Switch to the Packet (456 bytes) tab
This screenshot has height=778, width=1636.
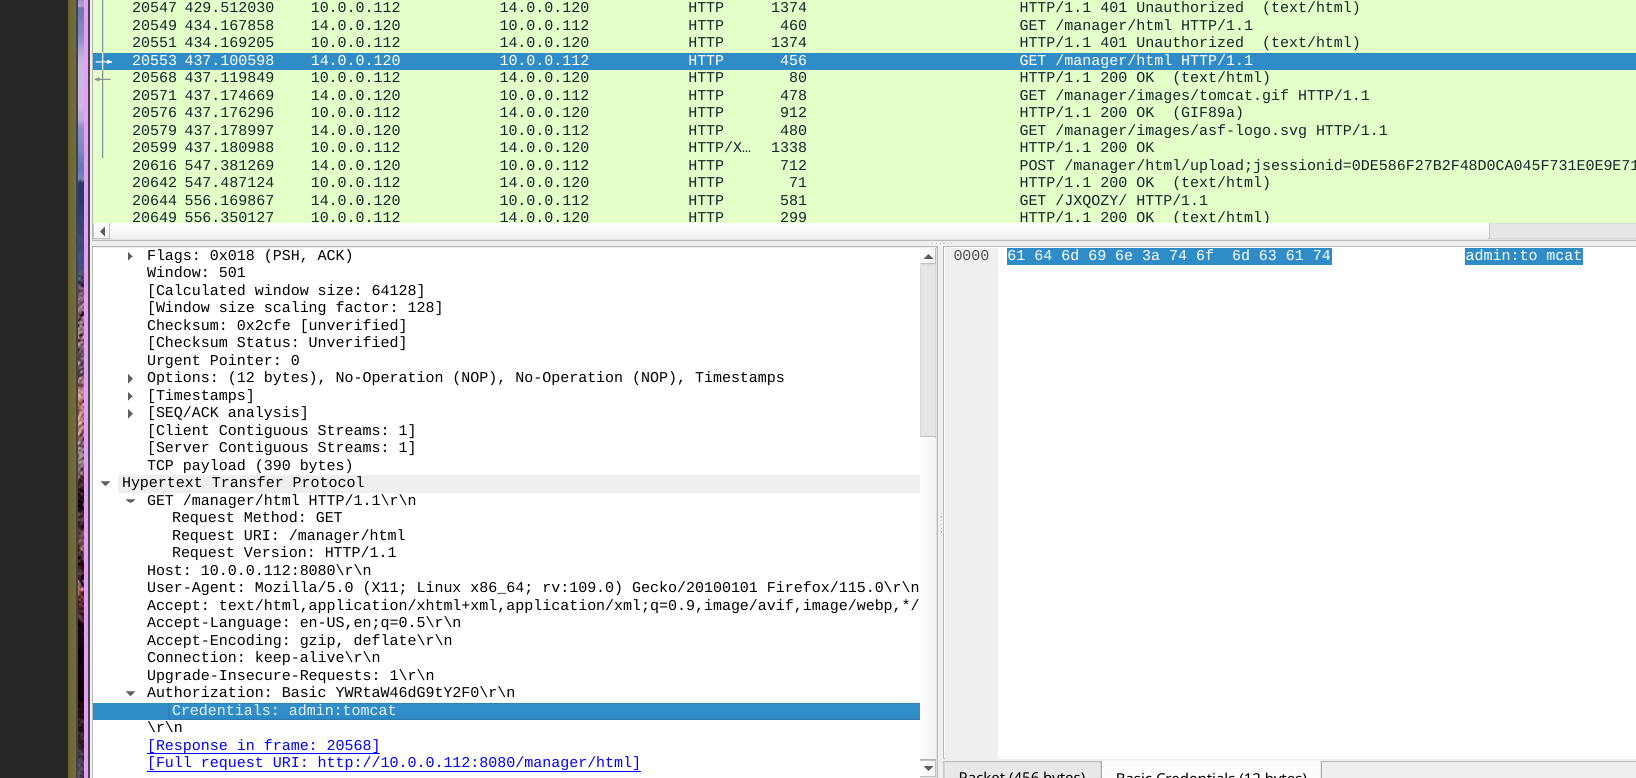(1021, 772)
